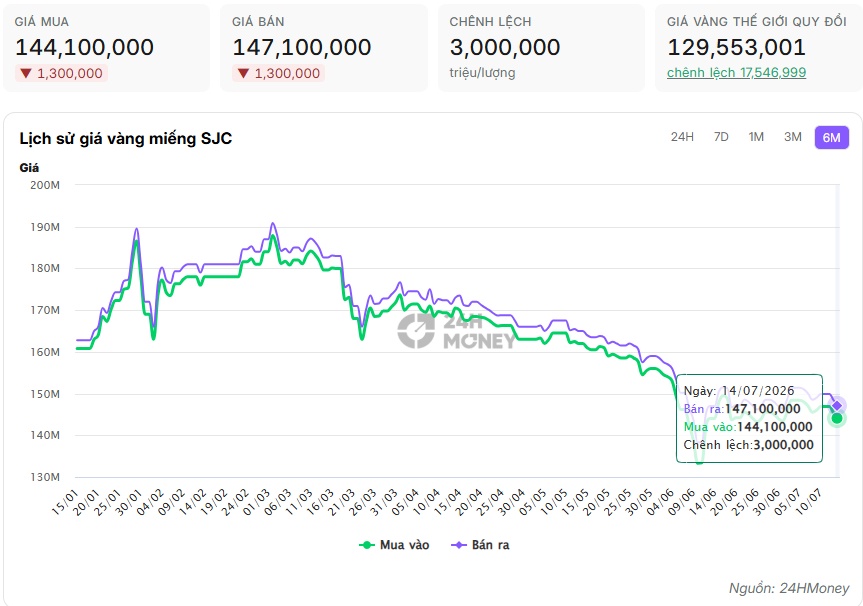Image resolution: width=863 pixels, height=606 pixels.
Task: Click the 130M y-axis label
Action: click(45, 477)
